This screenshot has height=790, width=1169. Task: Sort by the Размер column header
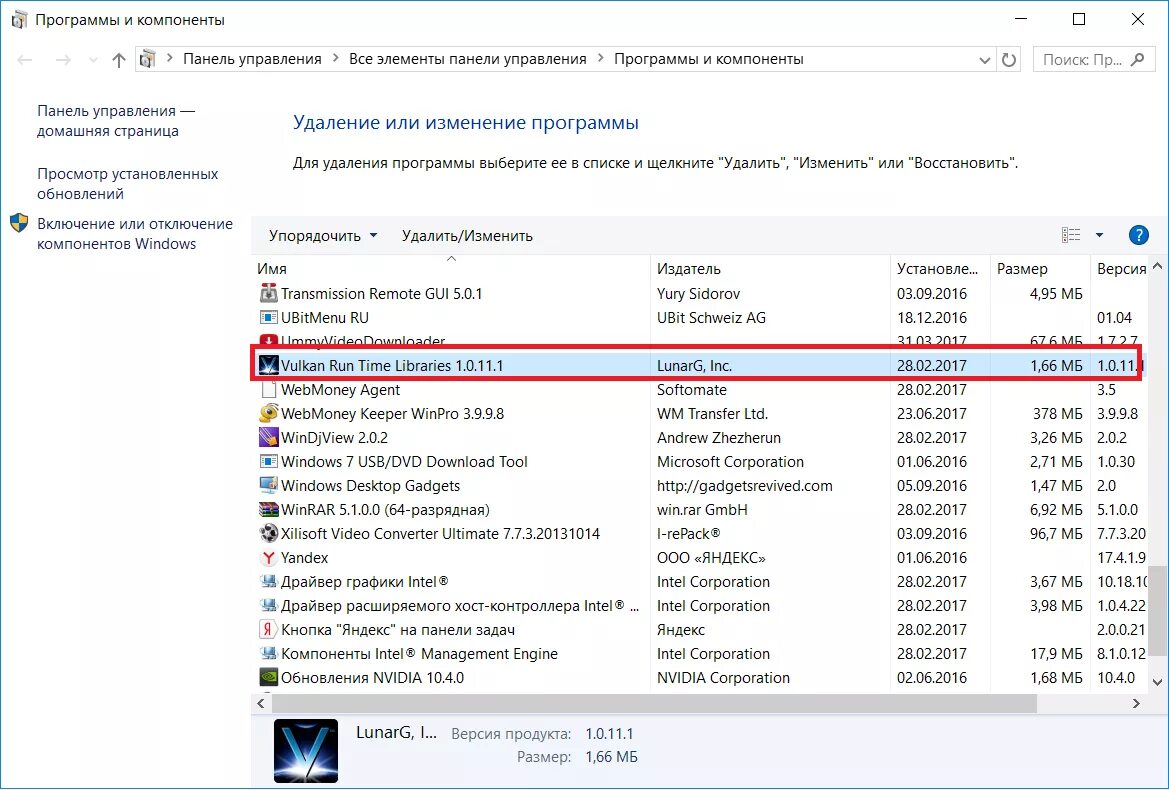tap(1040, 268)
